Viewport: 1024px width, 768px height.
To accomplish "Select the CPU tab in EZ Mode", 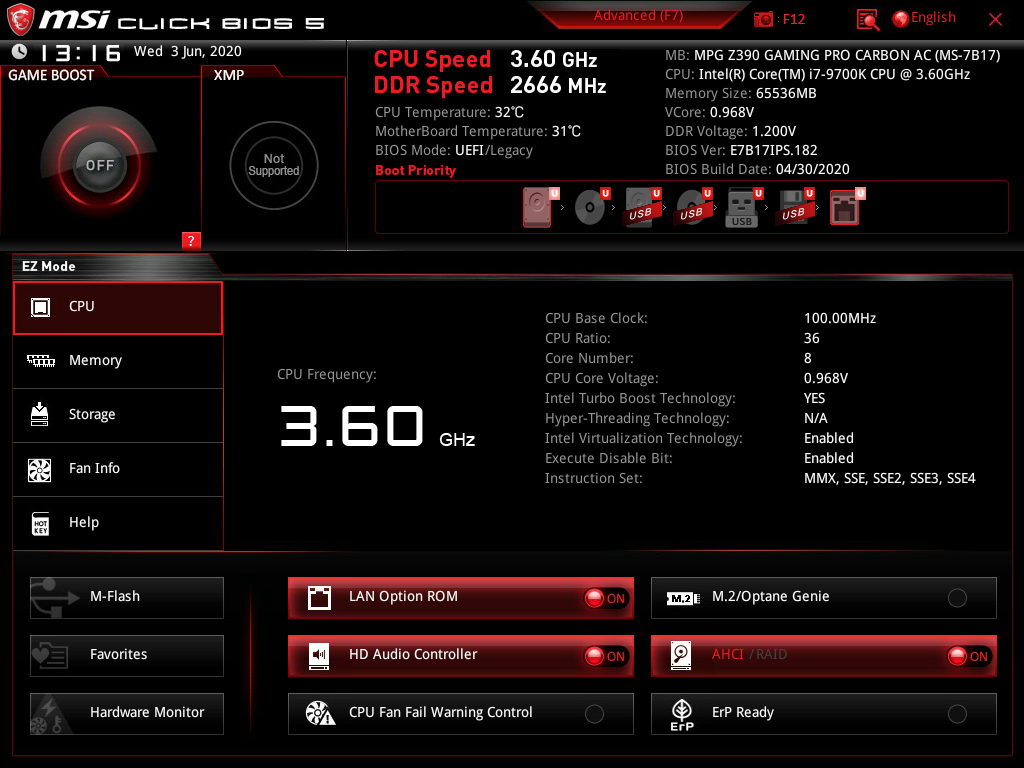I will click(x=118, y=308).
